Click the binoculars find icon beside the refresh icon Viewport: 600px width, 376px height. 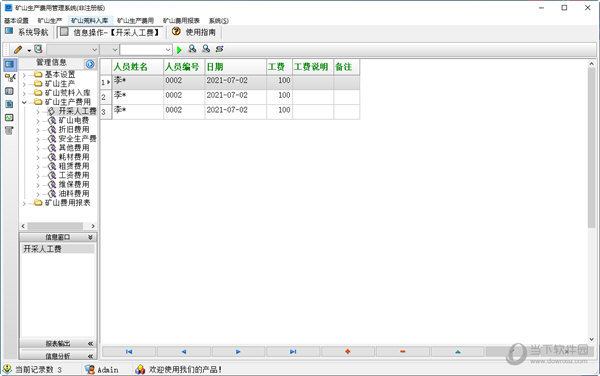[x=206, y=49]
